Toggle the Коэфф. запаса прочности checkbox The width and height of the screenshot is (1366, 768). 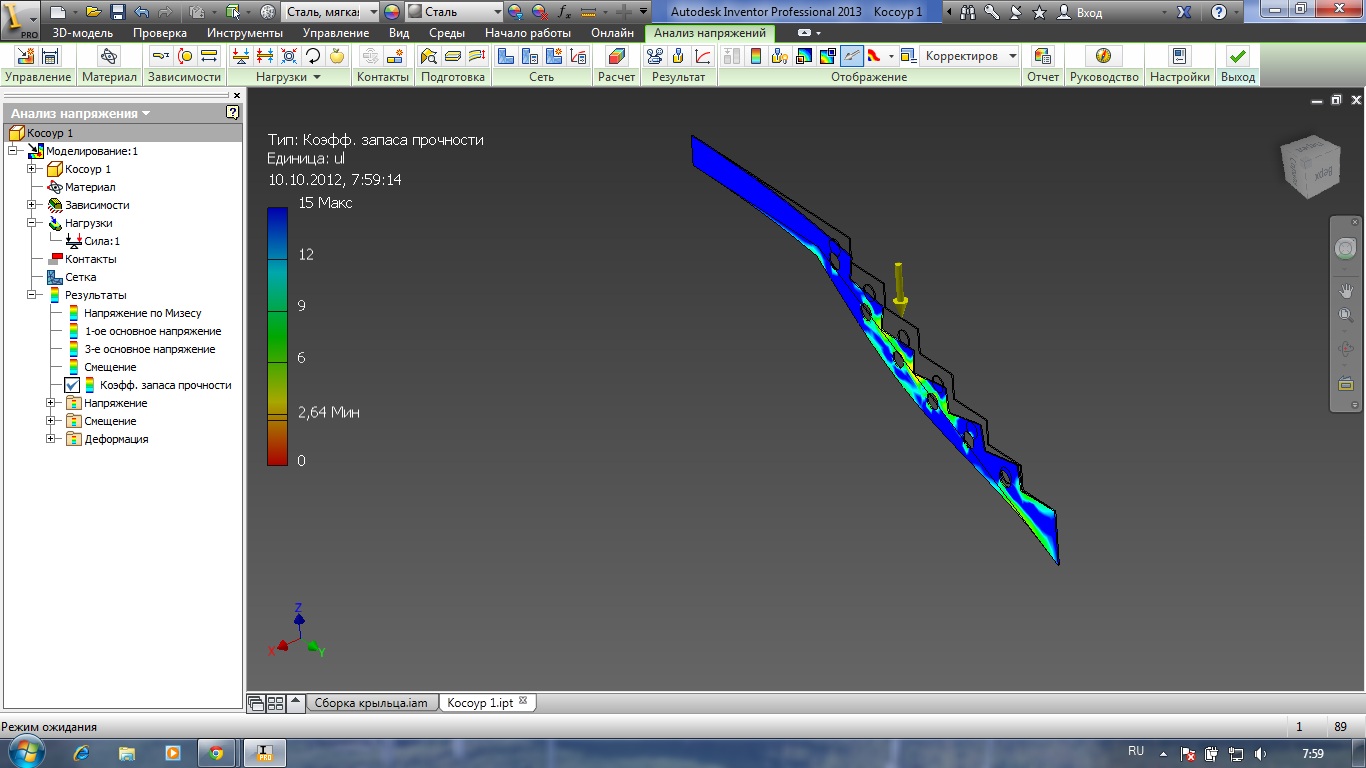(x=72, y=385)
